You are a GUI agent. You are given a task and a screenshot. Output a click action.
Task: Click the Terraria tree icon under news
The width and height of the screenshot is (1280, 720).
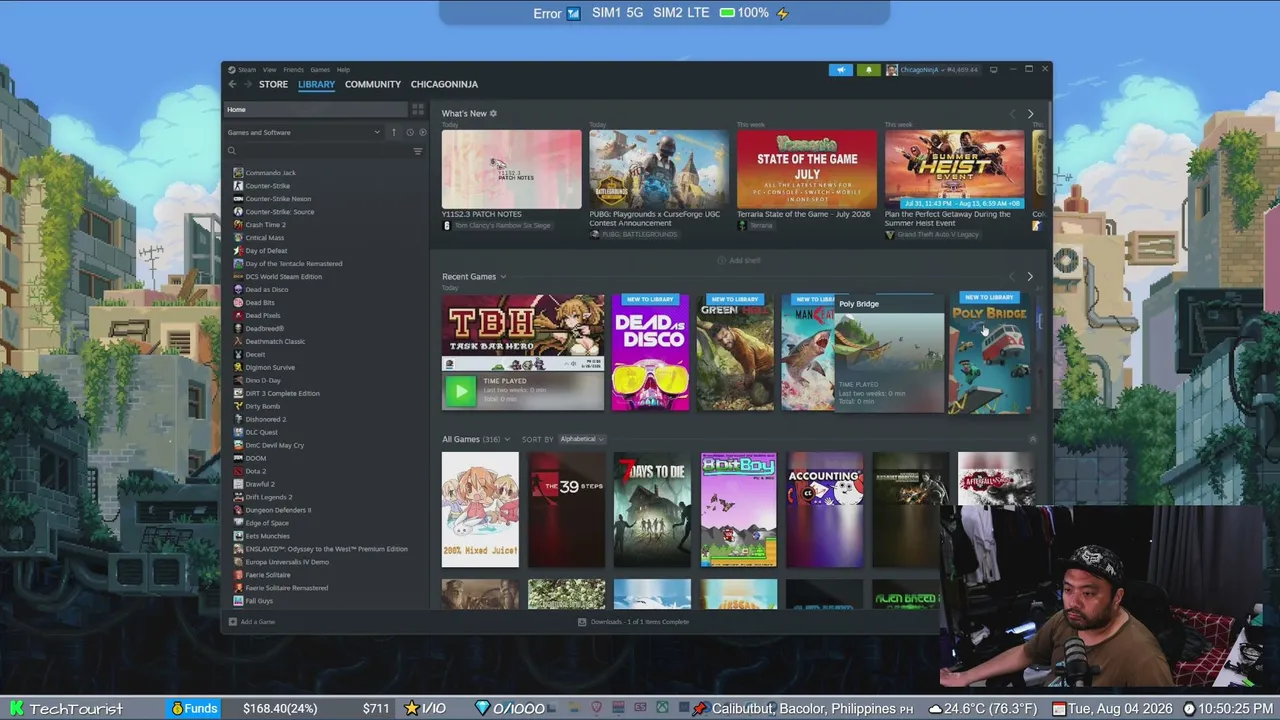click(742, 226)
